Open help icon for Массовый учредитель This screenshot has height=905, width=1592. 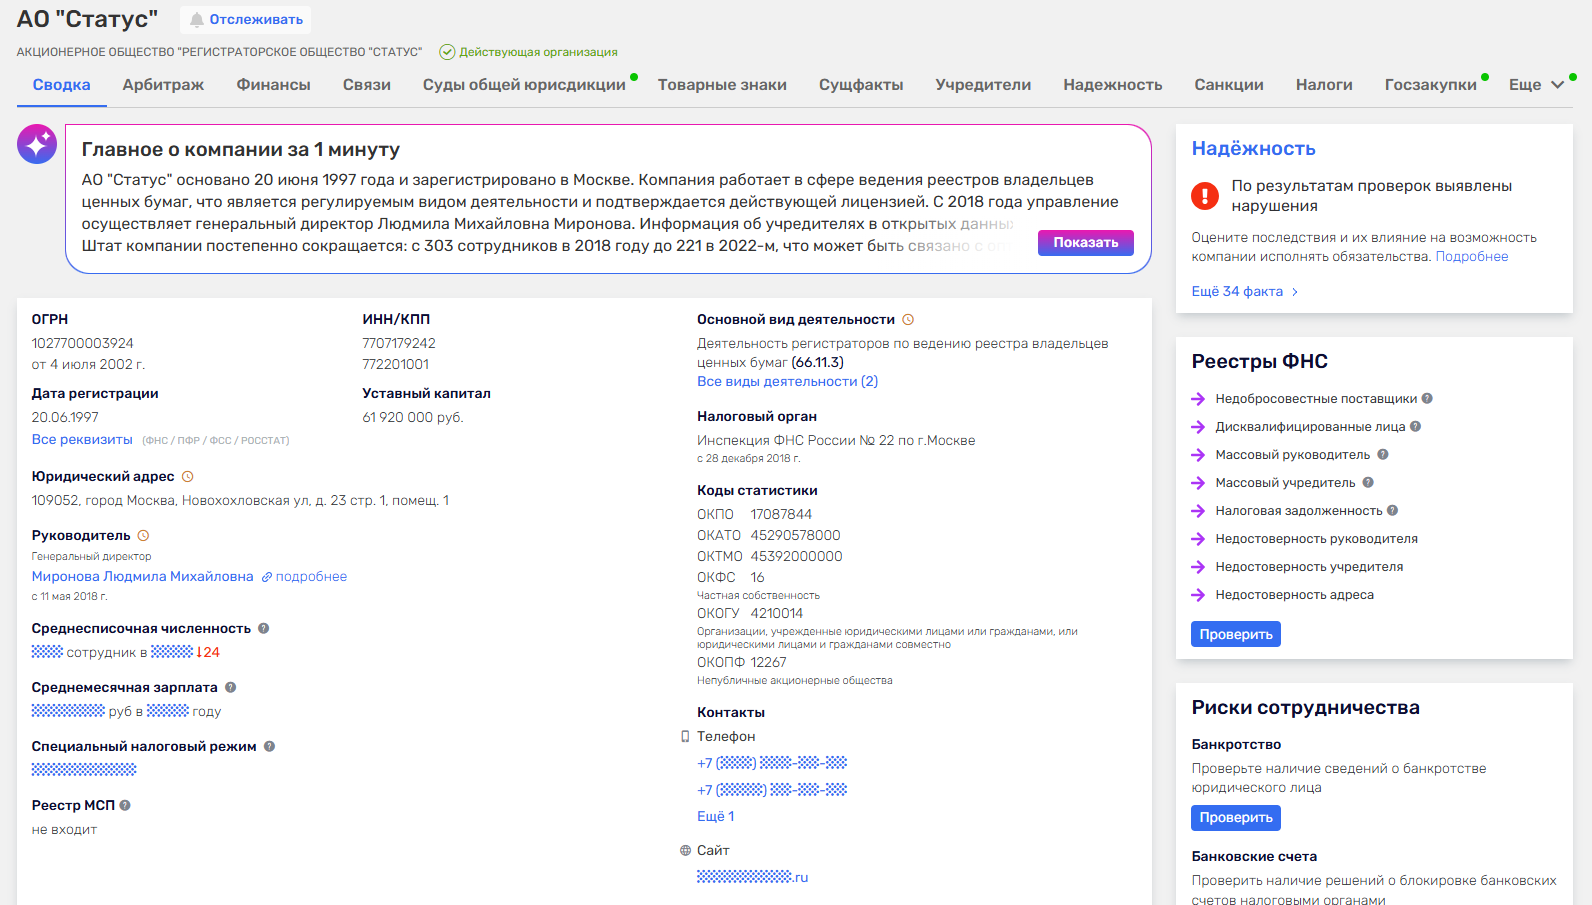coord(1368,483)
